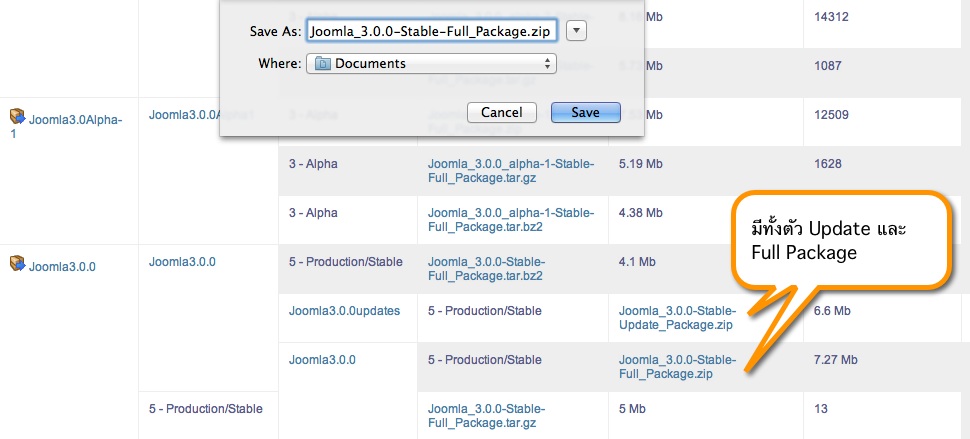The height and width of the screenshot is (439, 970).
Task: Click the download count 12509
Action: [x=831, y=115]
